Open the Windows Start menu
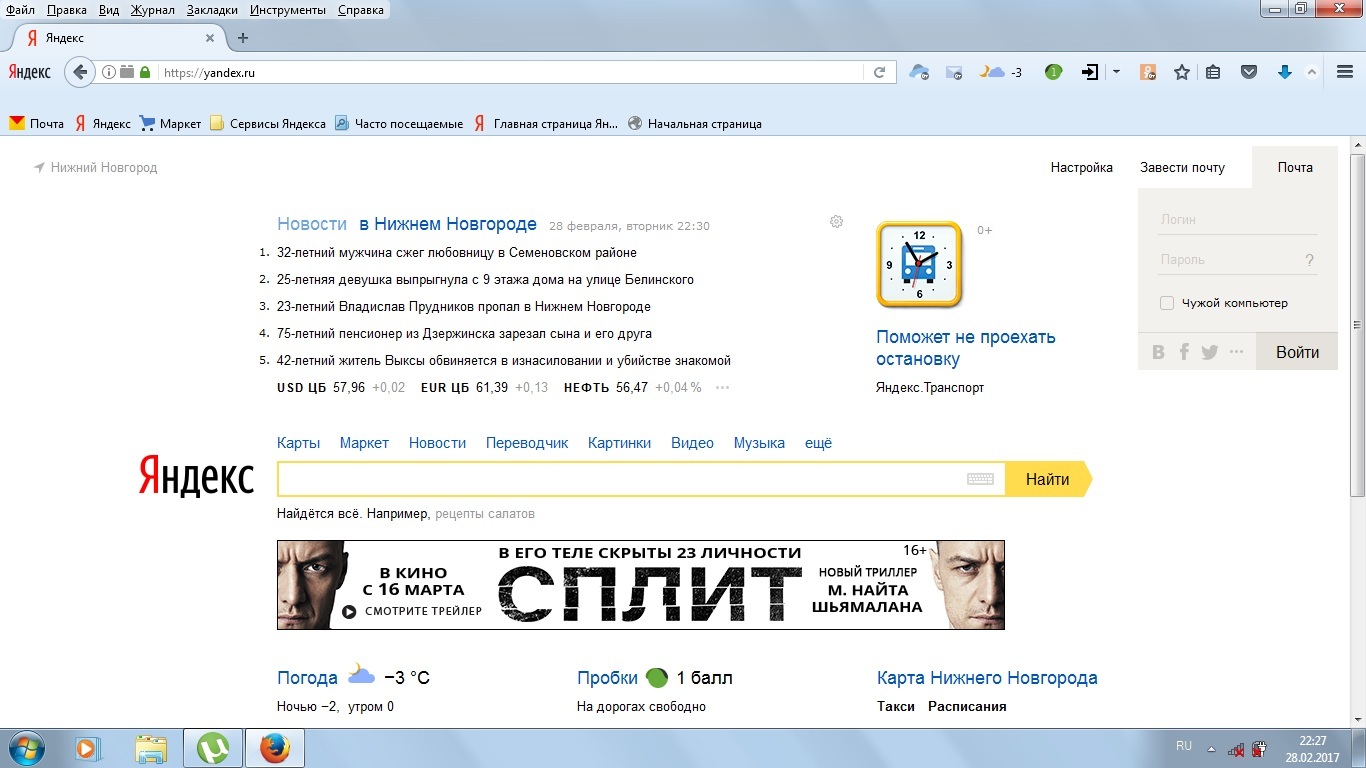Viewport: 1366px width, 768px height. (x=25, y=748)
